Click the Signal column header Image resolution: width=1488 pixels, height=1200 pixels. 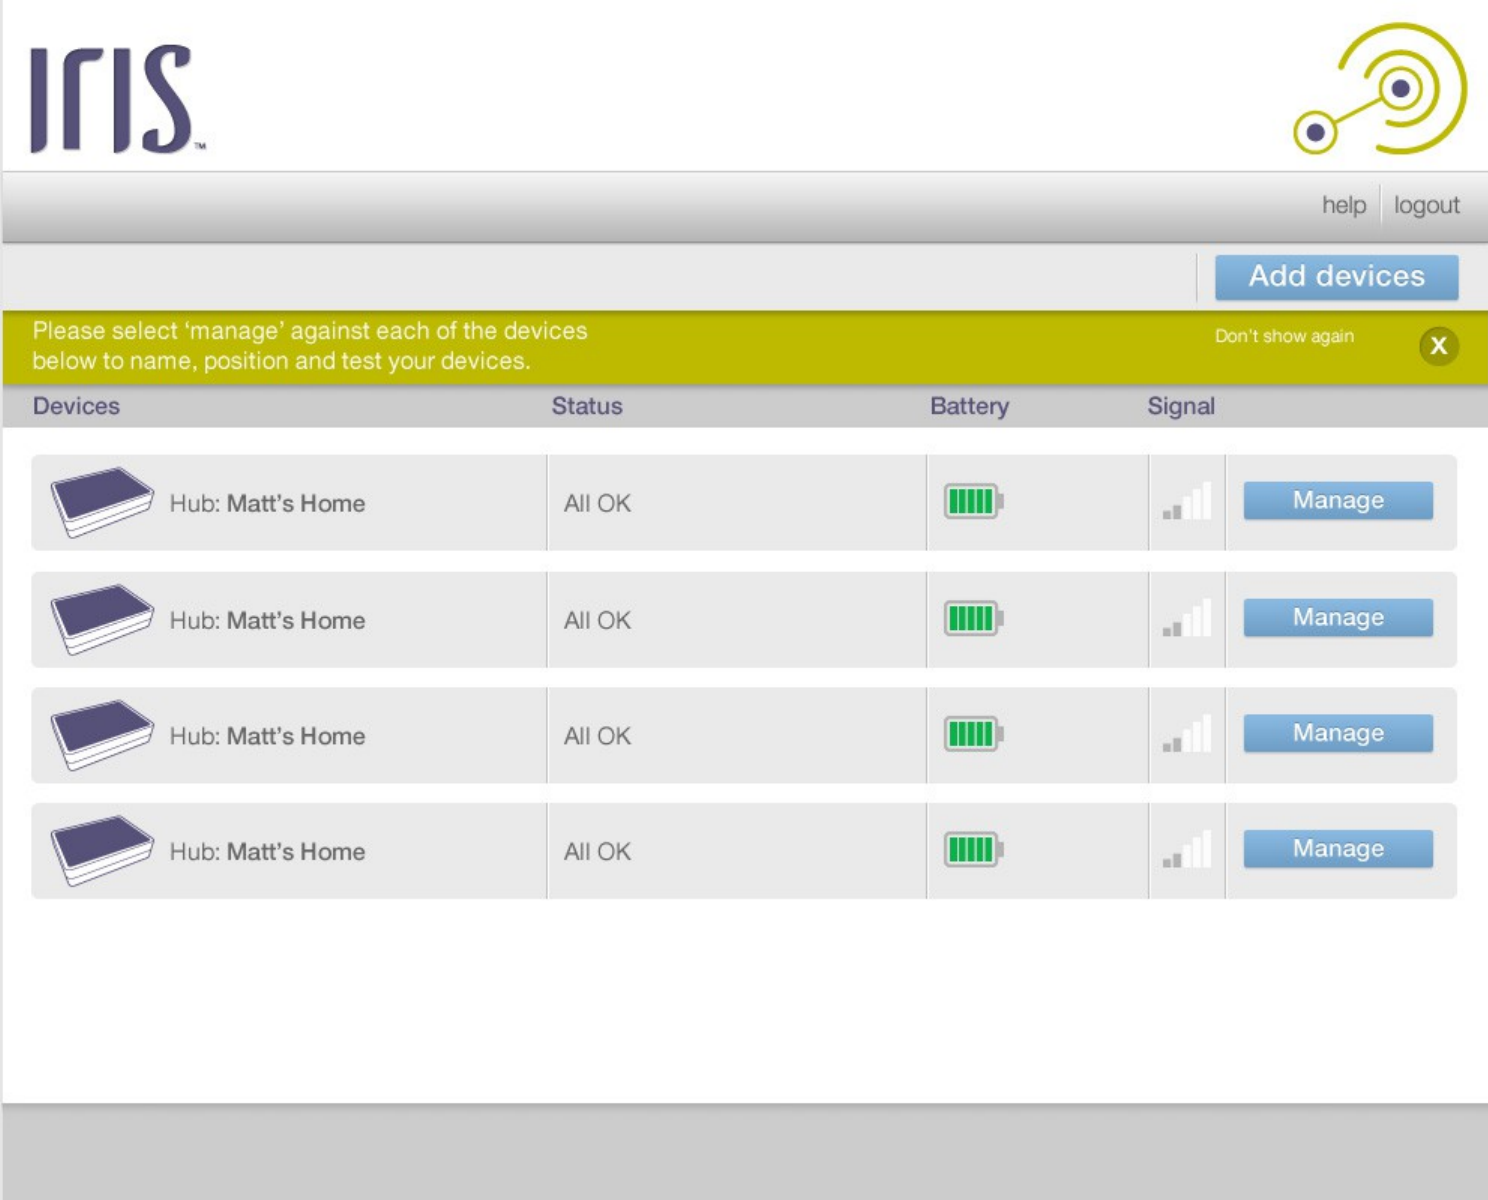tap(1181, 406)
